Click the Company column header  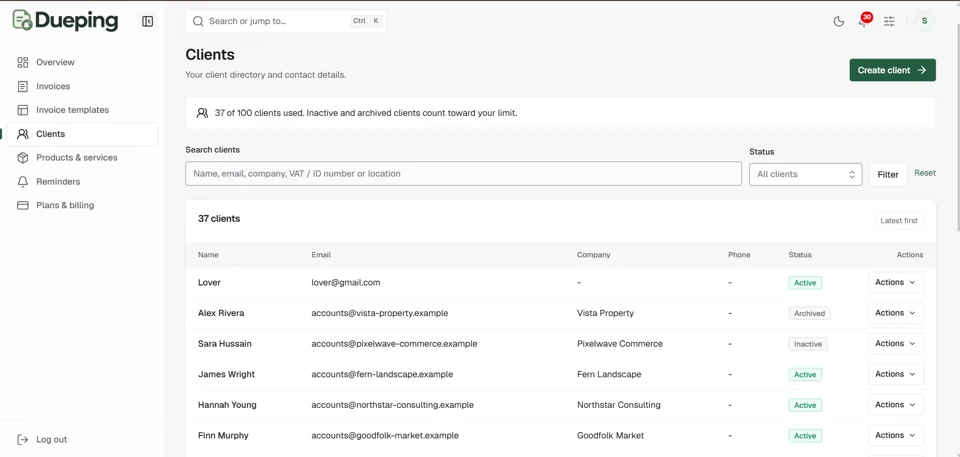click(593, 255)
